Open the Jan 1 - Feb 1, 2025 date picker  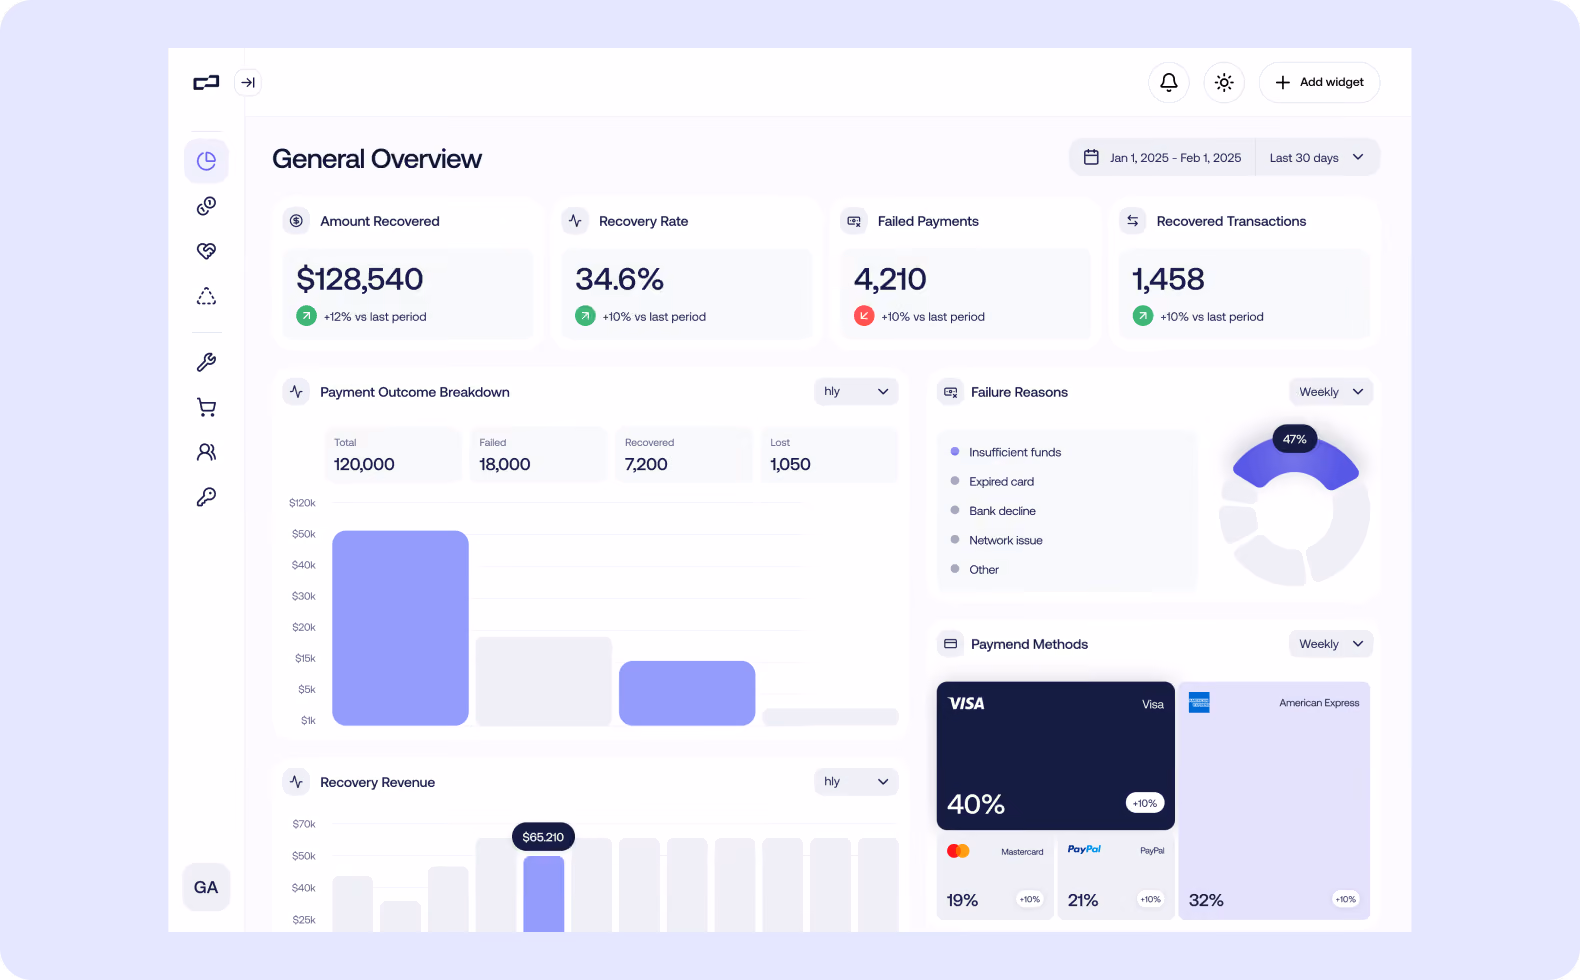click(1164, 158)
